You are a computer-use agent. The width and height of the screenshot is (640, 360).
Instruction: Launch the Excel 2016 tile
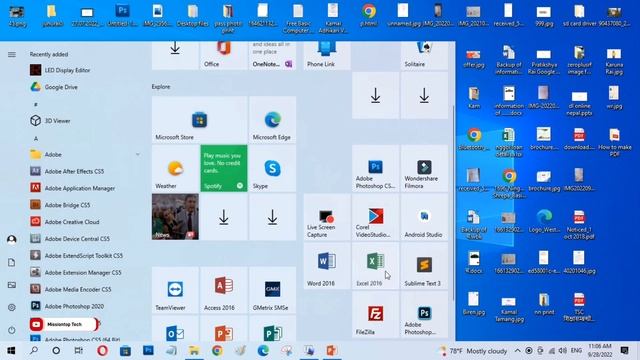[x=376, y=266]
